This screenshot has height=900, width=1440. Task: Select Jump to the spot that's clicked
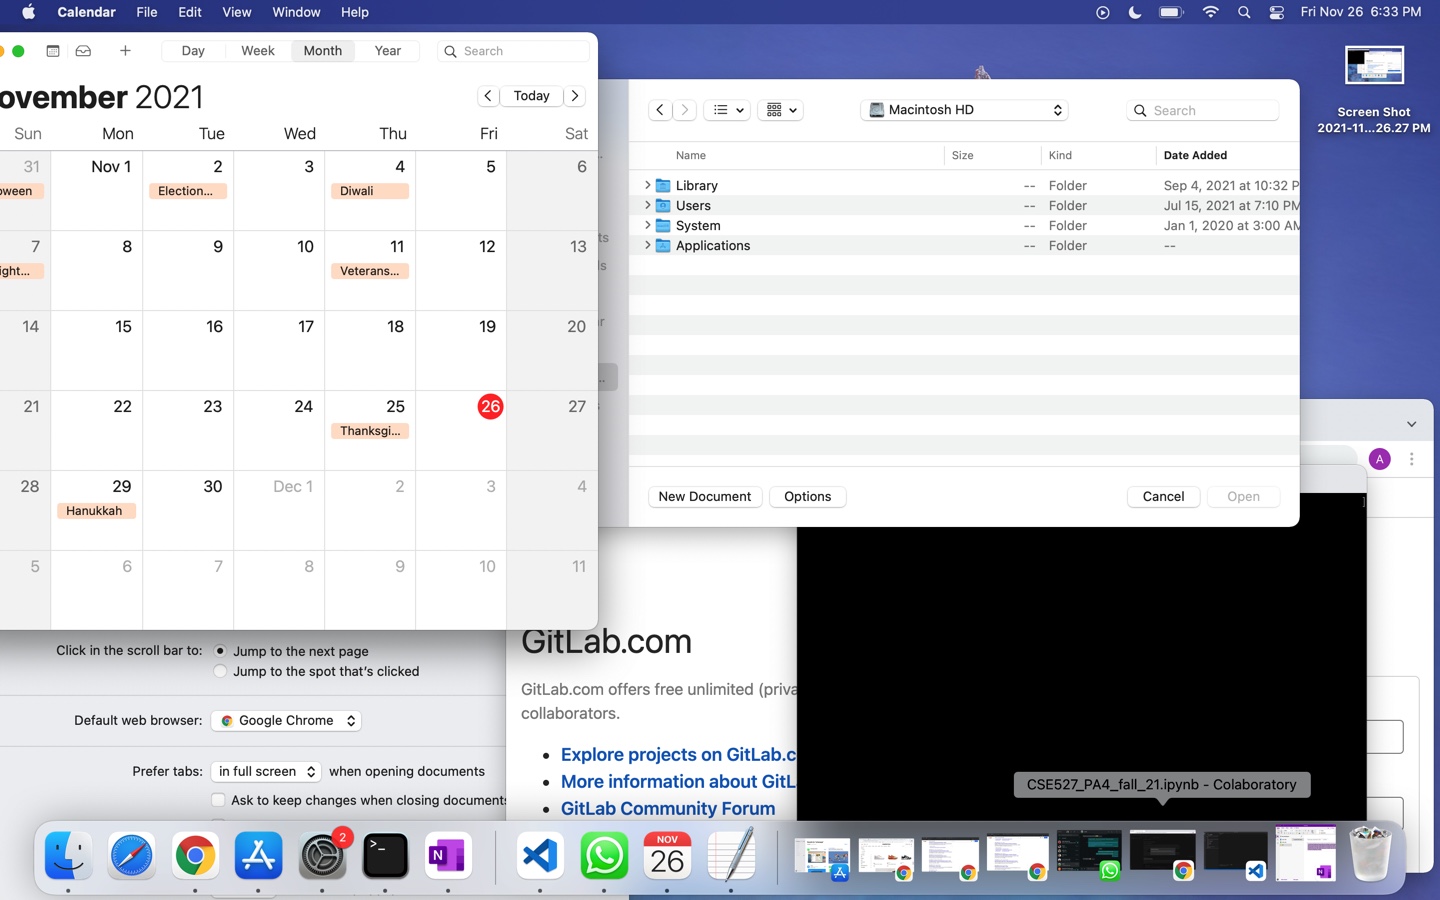(220, 672)
